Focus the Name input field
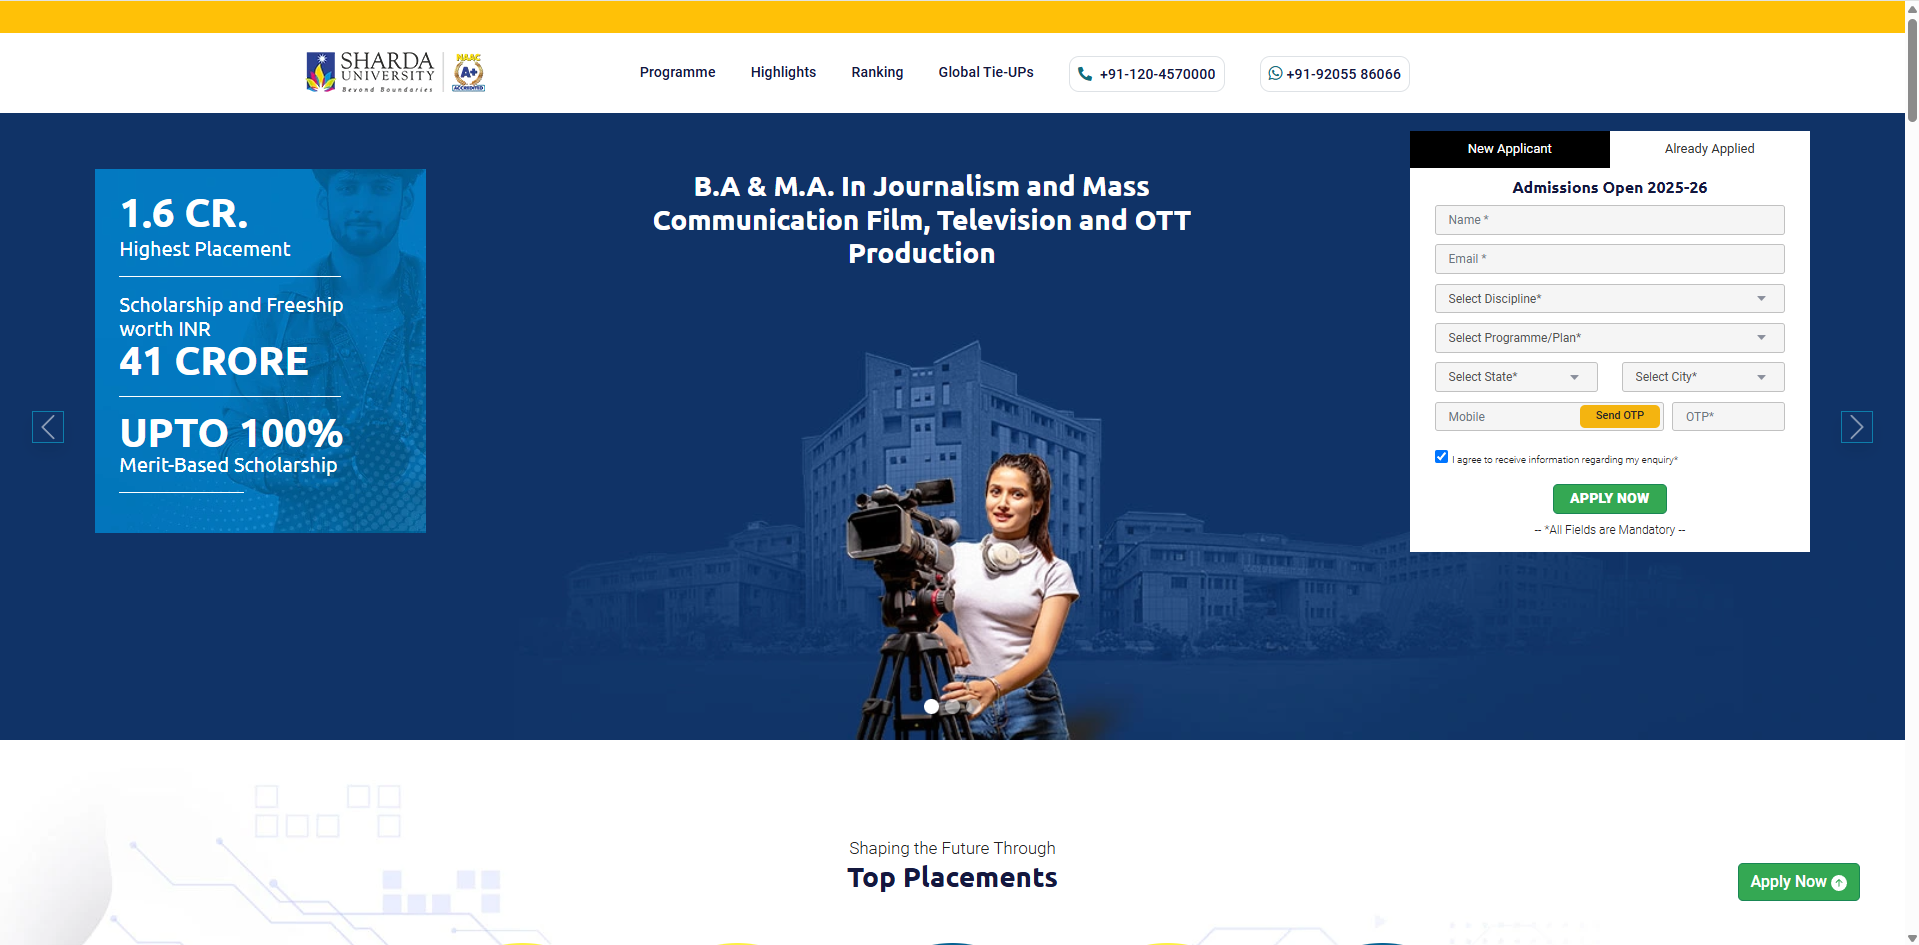The height and width of the screenshot is (945, 1919). point(1609,220)
